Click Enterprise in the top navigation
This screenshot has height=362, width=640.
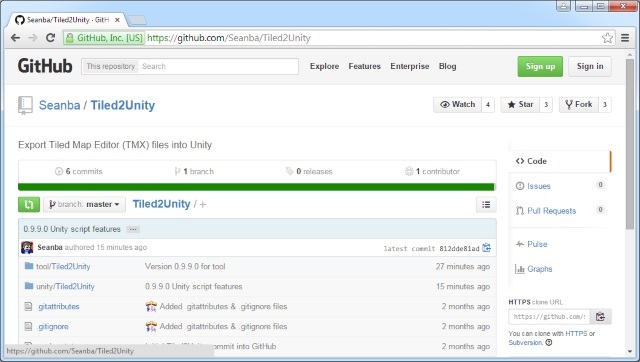(410, 66)
